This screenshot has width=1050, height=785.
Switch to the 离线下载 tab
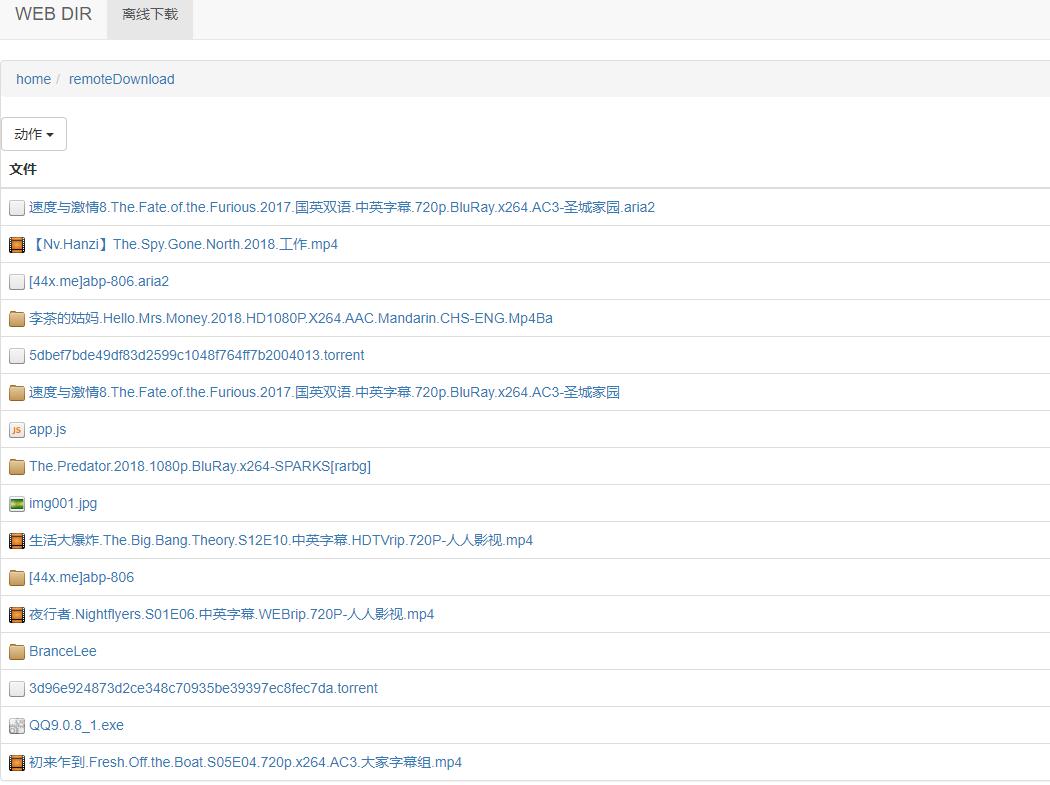click(150, 15)
